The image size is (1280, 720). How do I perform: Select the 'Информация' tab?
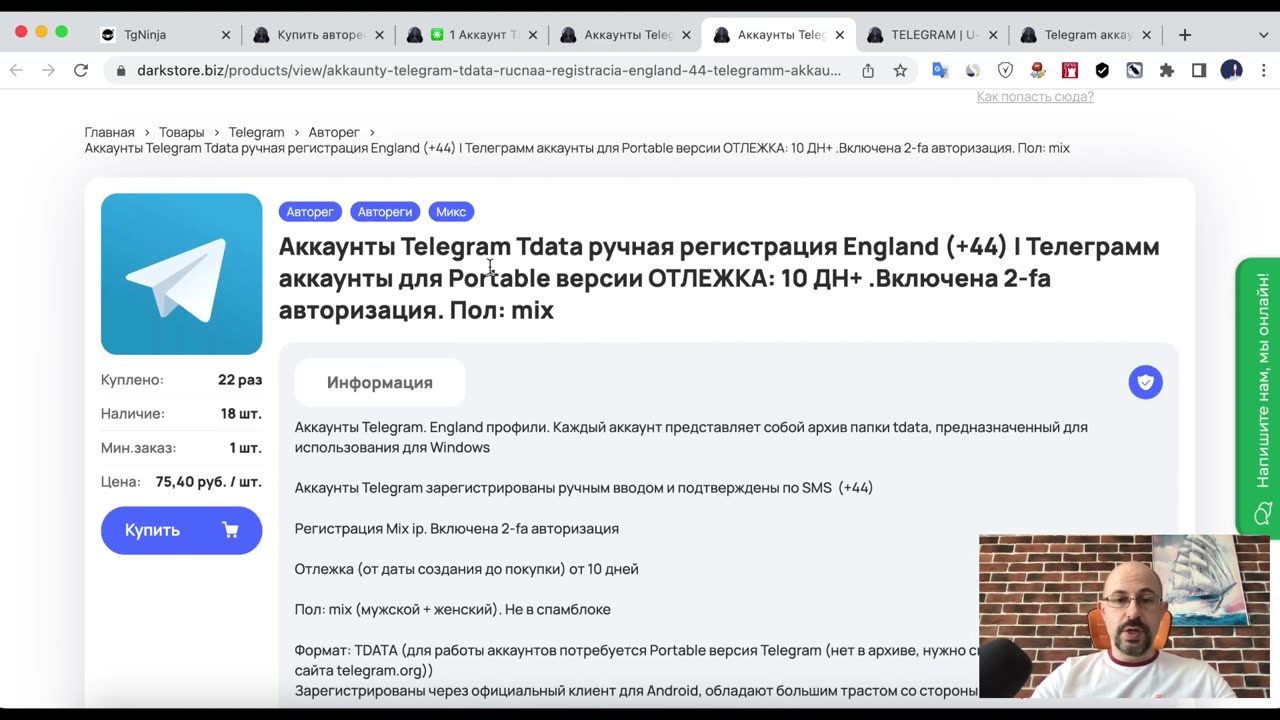click(380, 382)
